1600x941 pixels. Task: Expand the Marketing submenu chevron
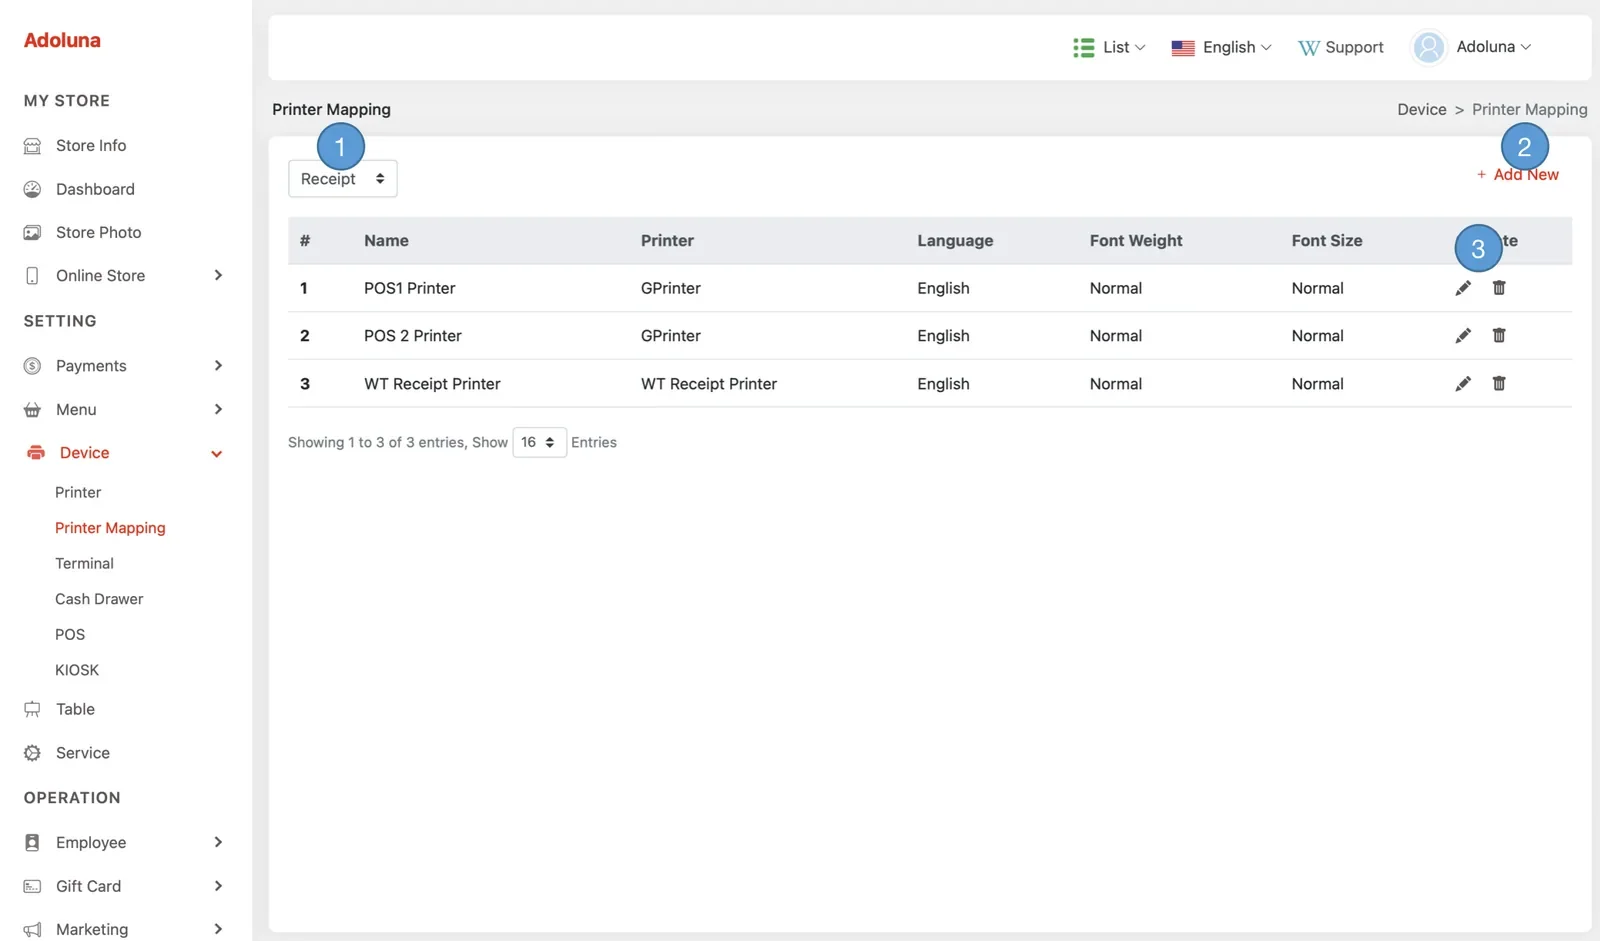click(218, 929)
